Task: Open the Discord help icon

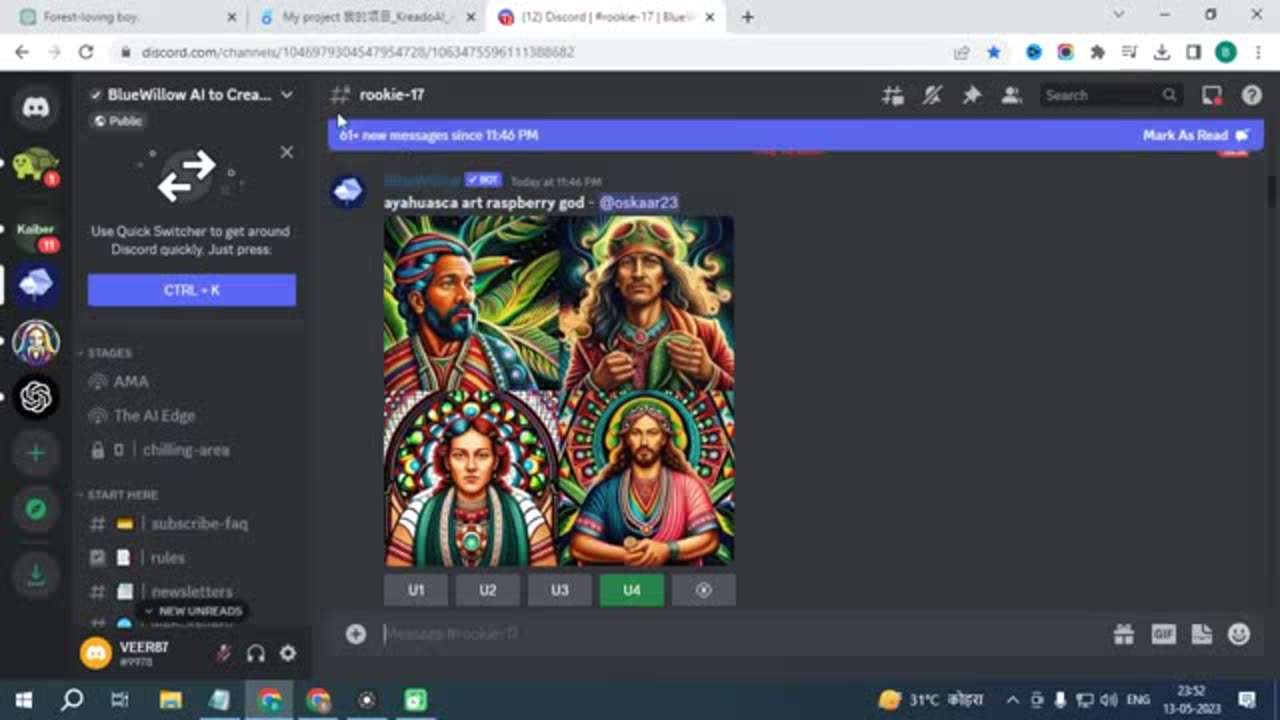Action: 1251,95
